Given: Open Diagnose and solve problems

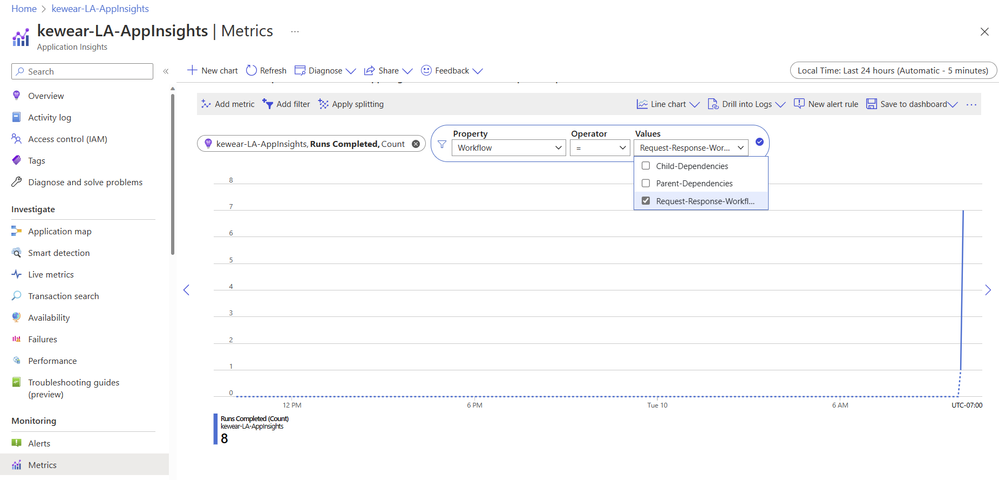Looking at the screenshot, I should click(x=83, y=182).
